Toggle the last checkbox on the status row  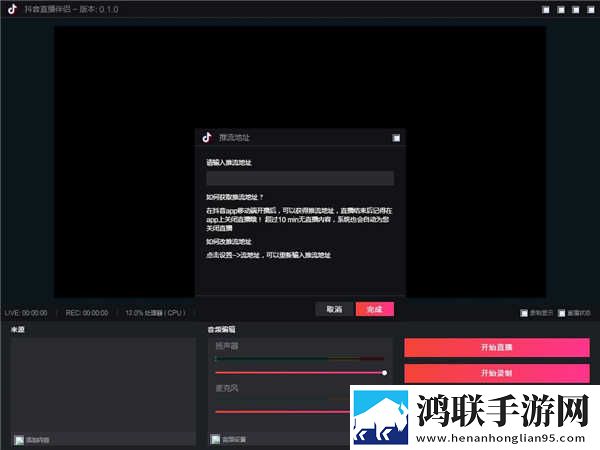point(561,313)
